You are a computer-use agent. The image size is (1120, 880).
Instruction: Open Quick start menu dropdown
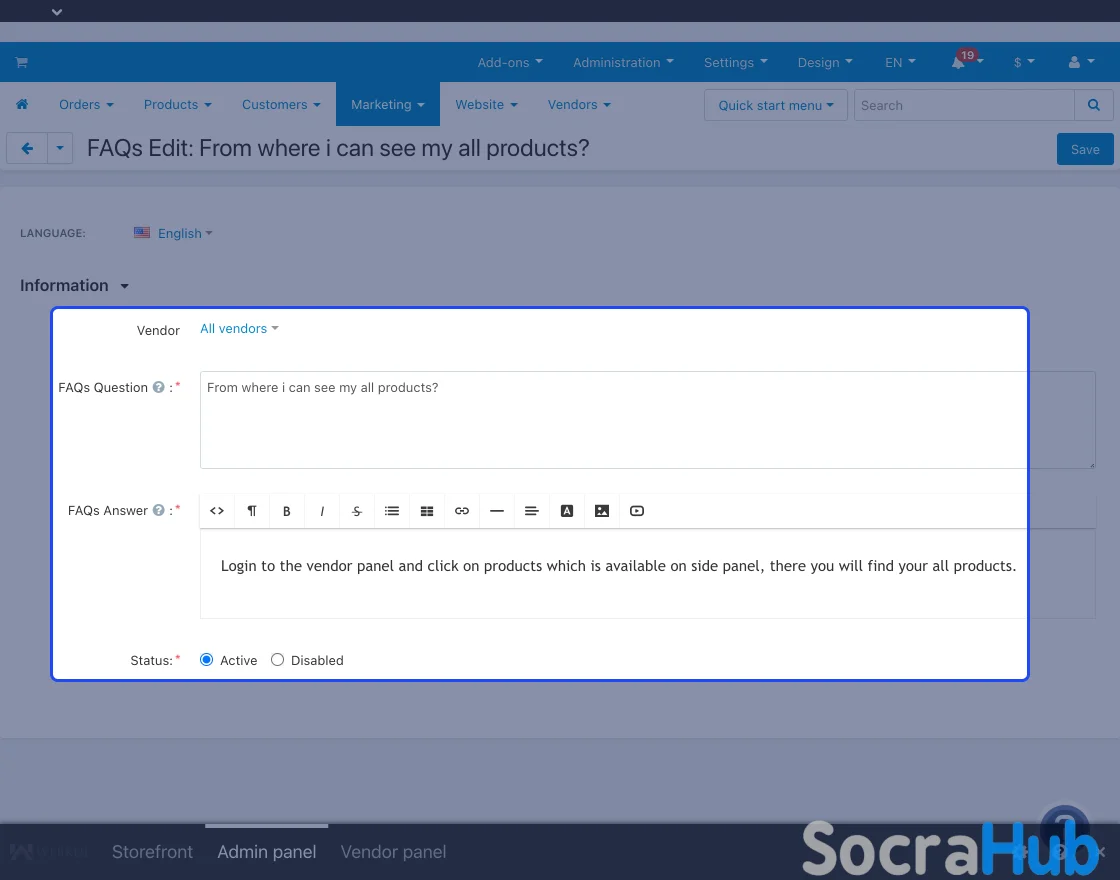776,105
